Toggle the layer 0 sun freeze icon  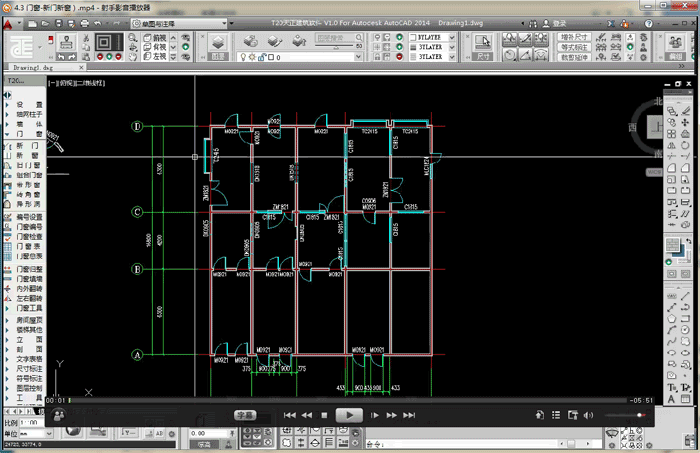tap(252, 57)
